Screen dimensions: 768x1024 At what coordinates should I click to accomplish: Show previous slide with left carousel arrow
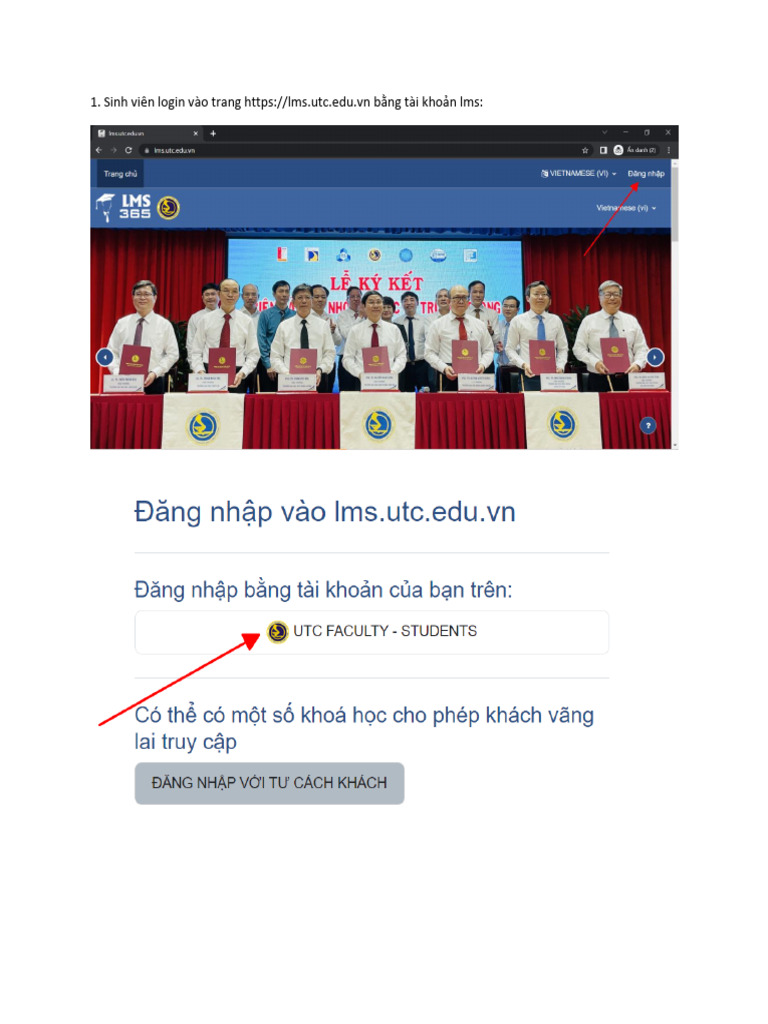point(105,357)
